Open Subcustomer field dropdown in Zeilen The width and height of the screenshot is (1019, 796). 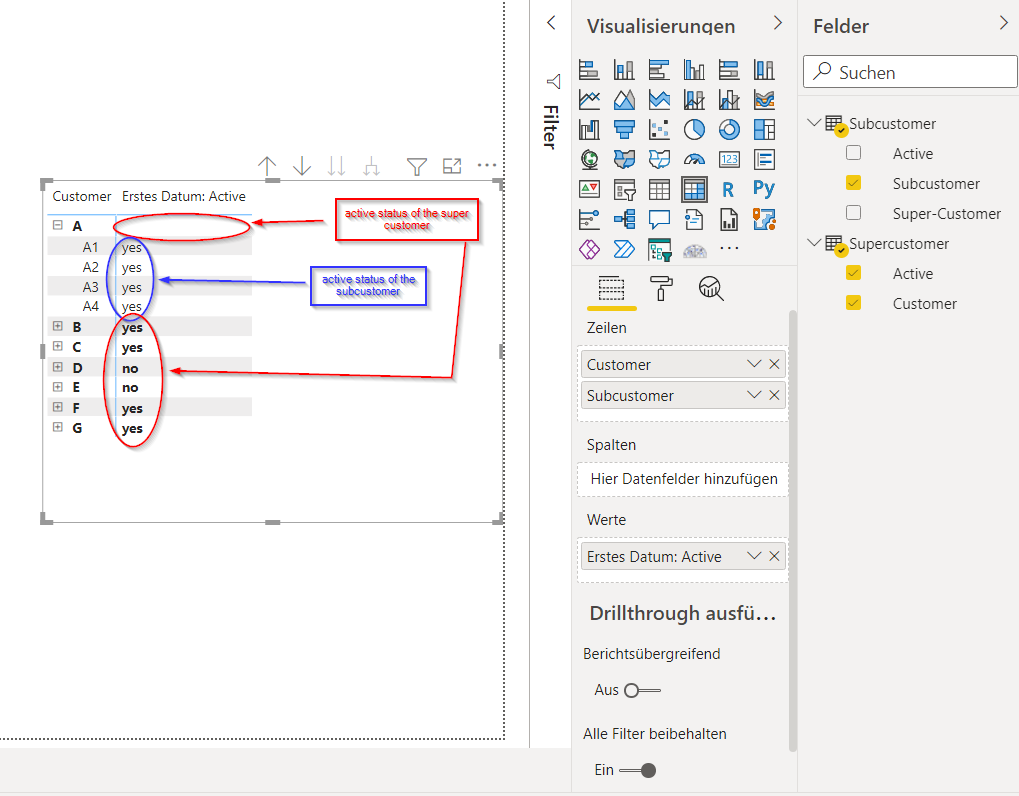point(754,394)
